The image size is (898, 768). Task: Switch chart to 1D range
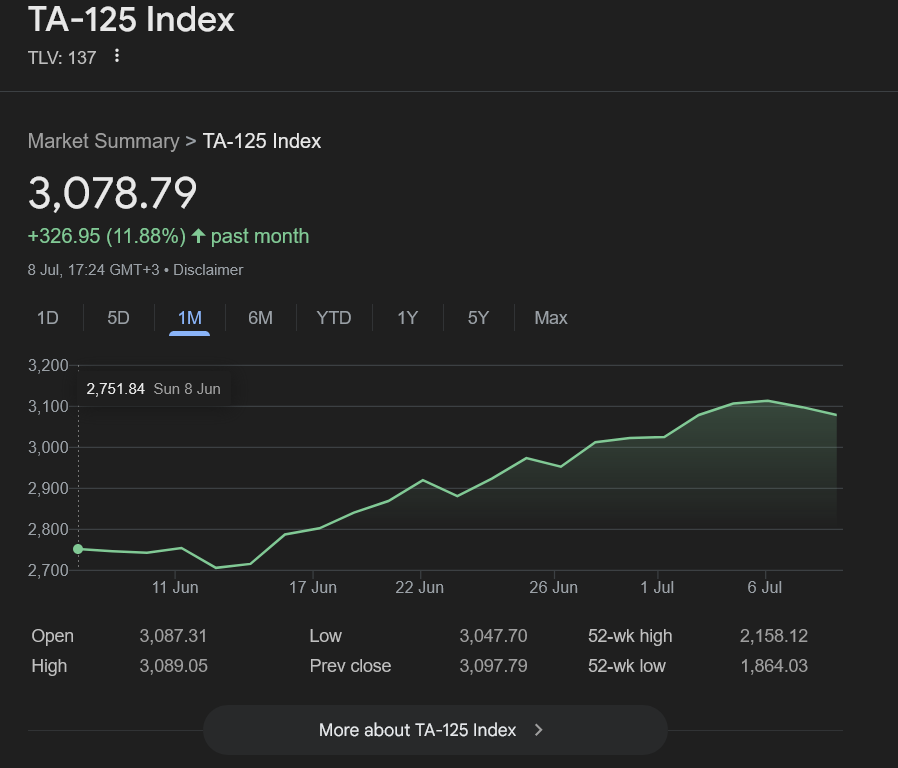[48, 318]
